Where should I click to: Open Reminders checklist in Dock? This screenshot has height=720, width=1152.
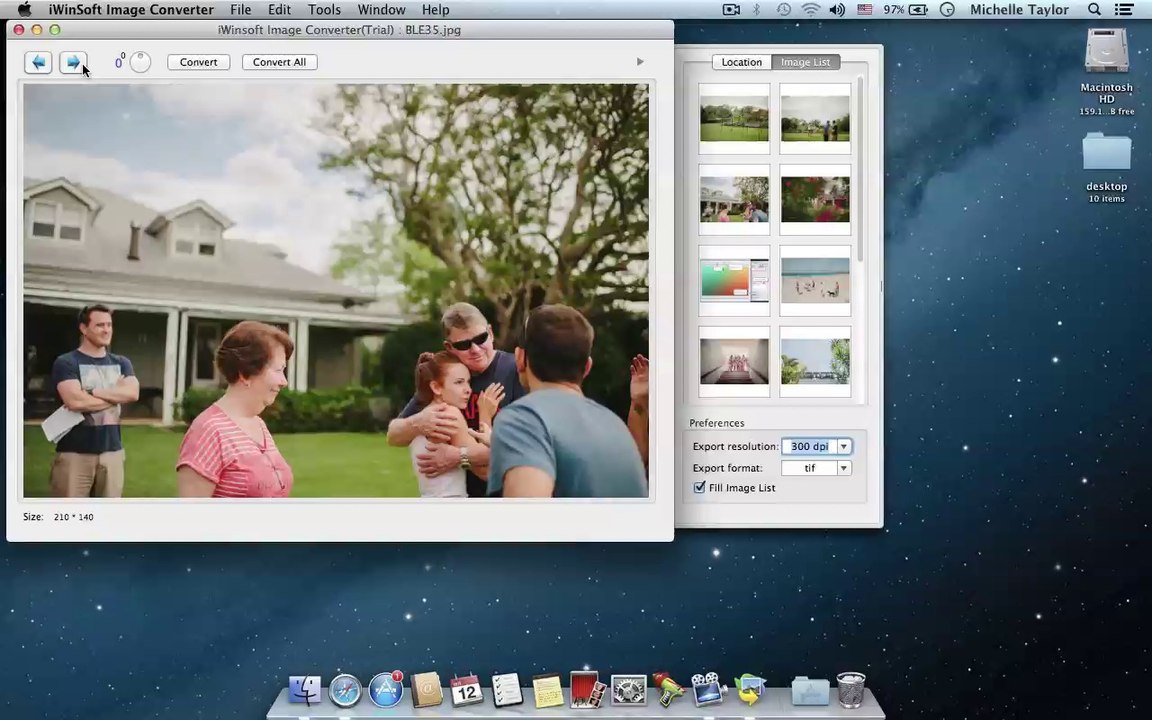coord(507,690)
